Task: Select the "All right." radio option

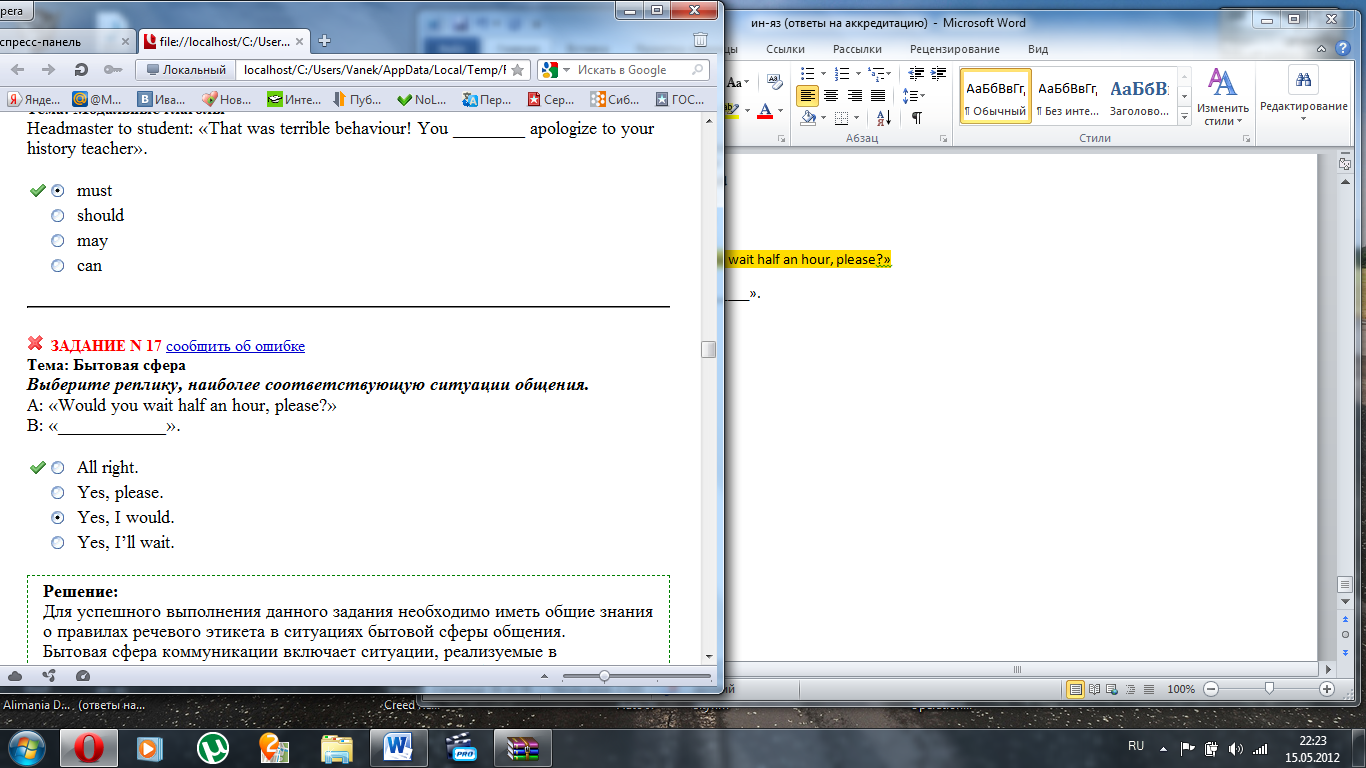Action: [58, 467]
